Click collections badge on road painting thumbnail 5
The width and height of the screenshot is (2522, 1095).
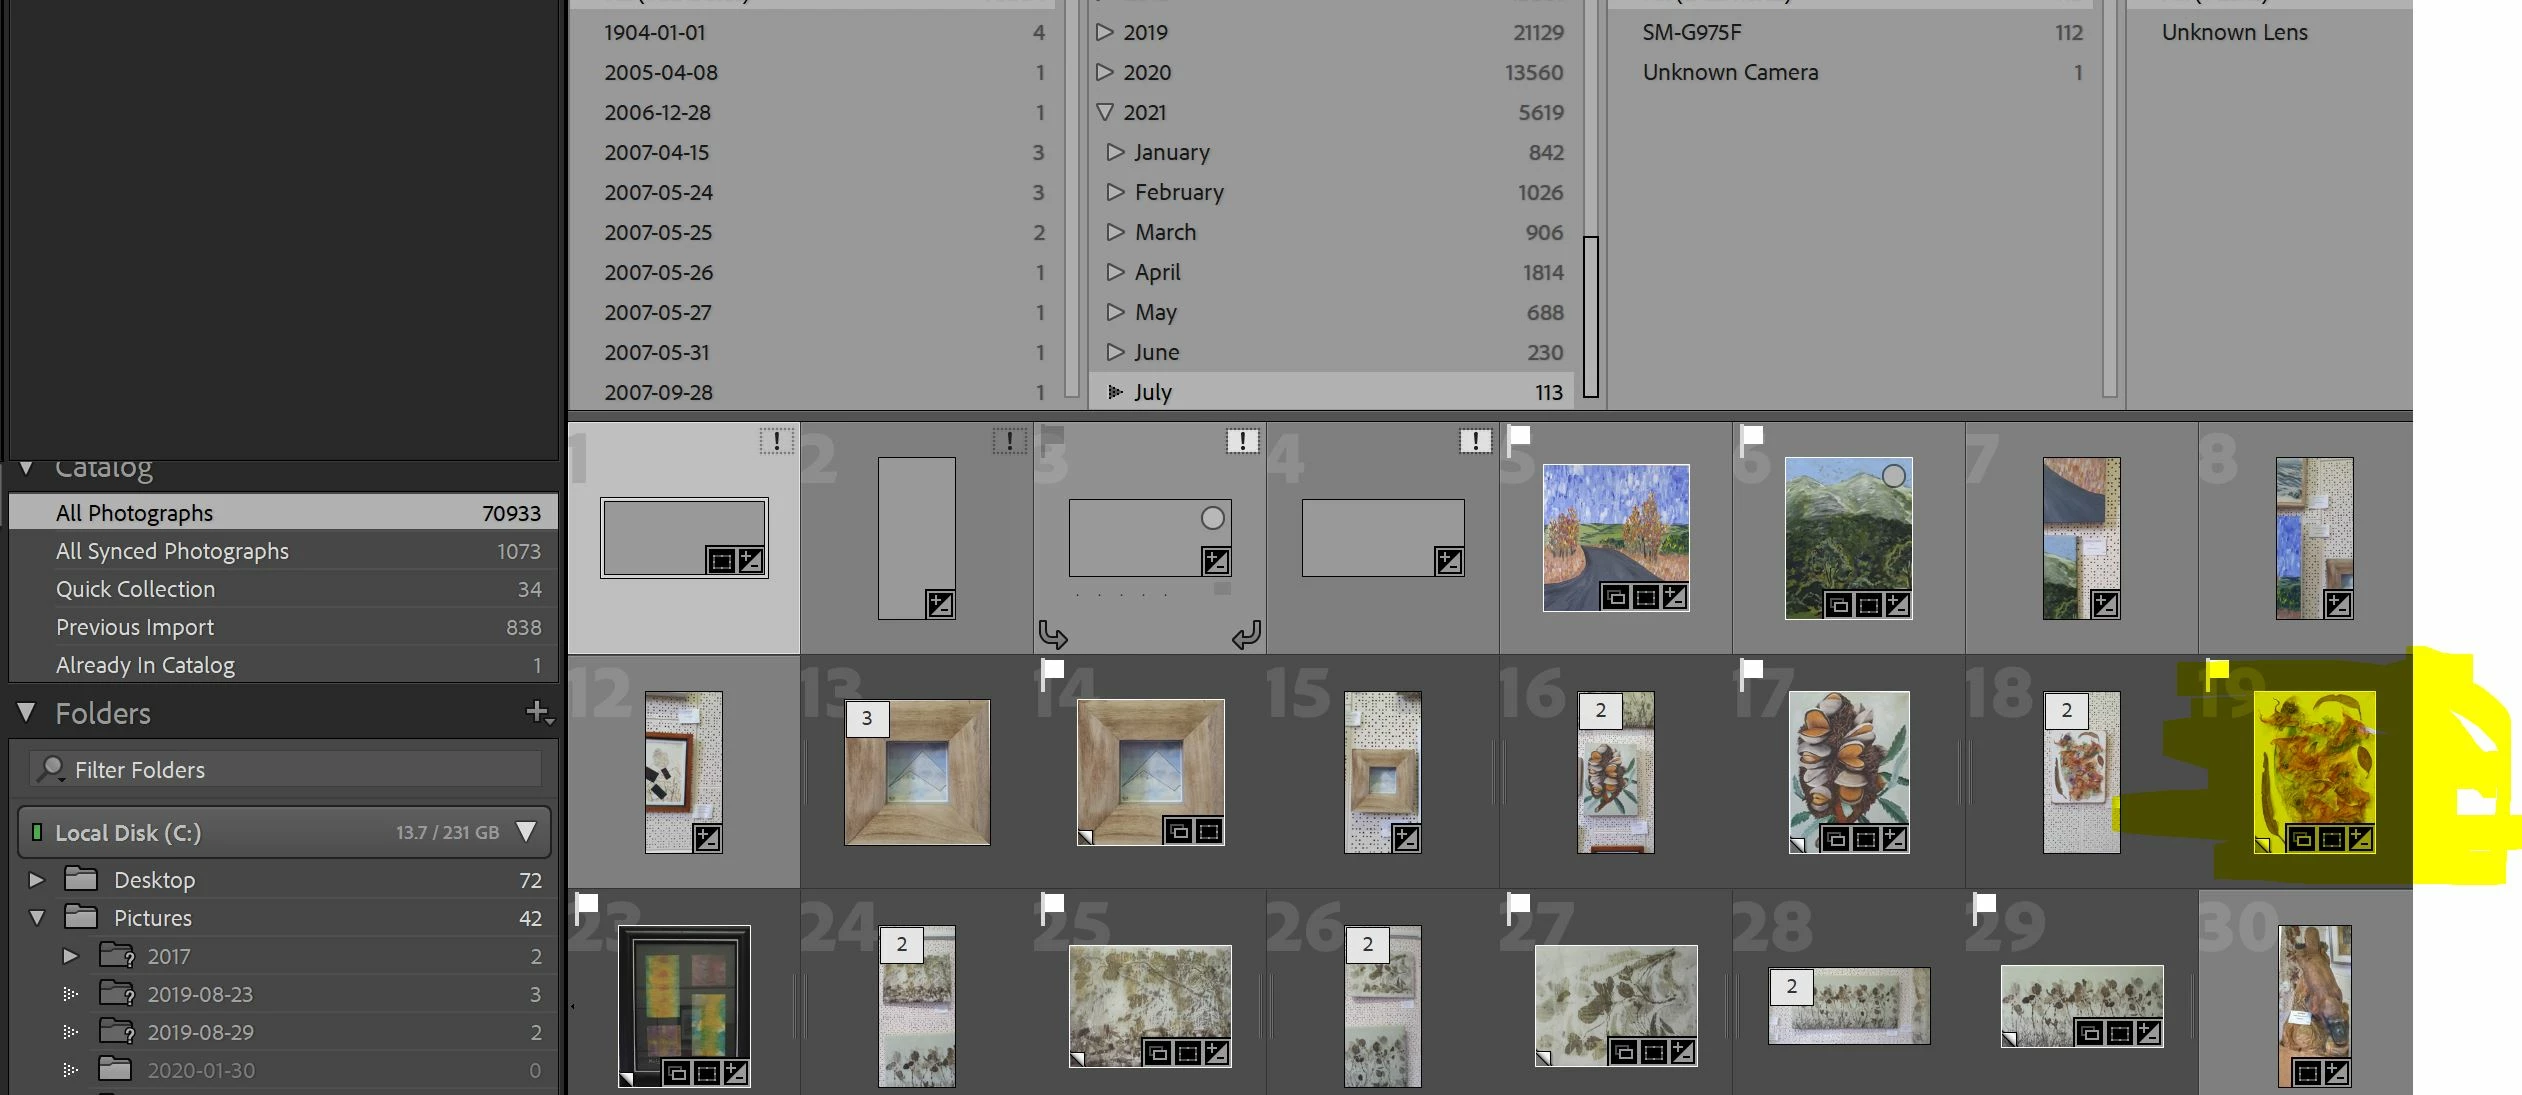(1616, 598)
